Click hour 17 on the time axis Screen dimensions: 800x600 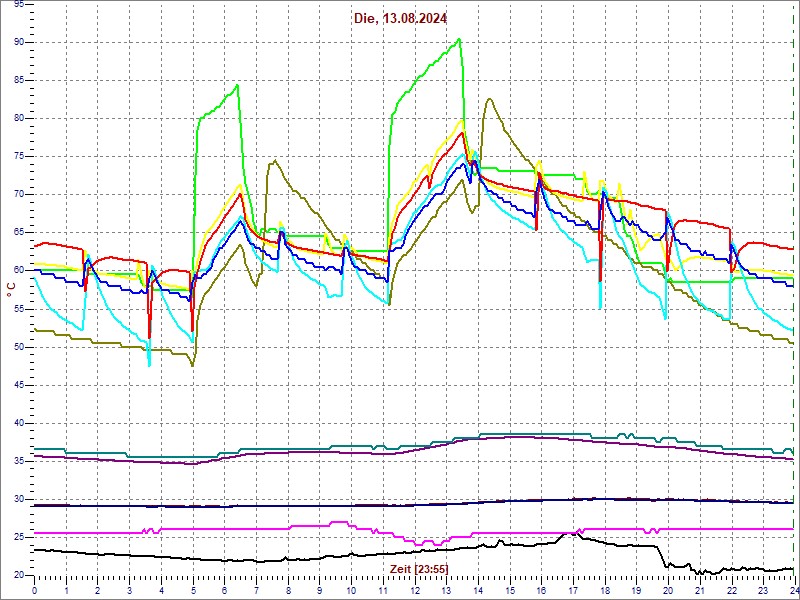pos(572,590)
